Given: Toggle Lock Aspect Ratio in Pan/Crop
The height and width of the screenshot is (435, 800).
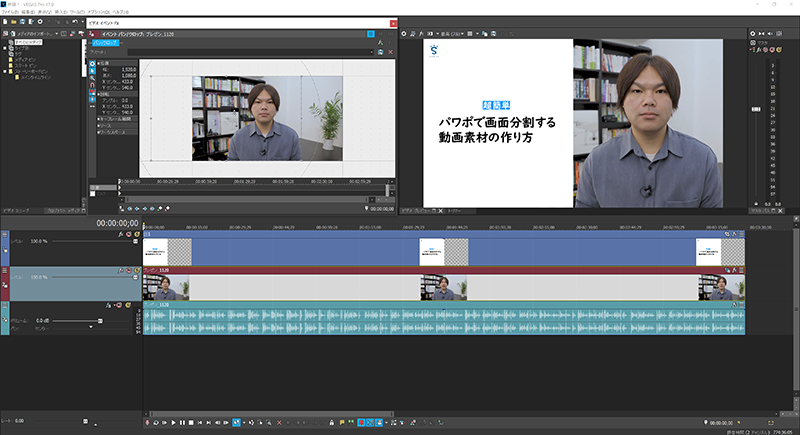Looking at the screenshot, I should 92,92.
